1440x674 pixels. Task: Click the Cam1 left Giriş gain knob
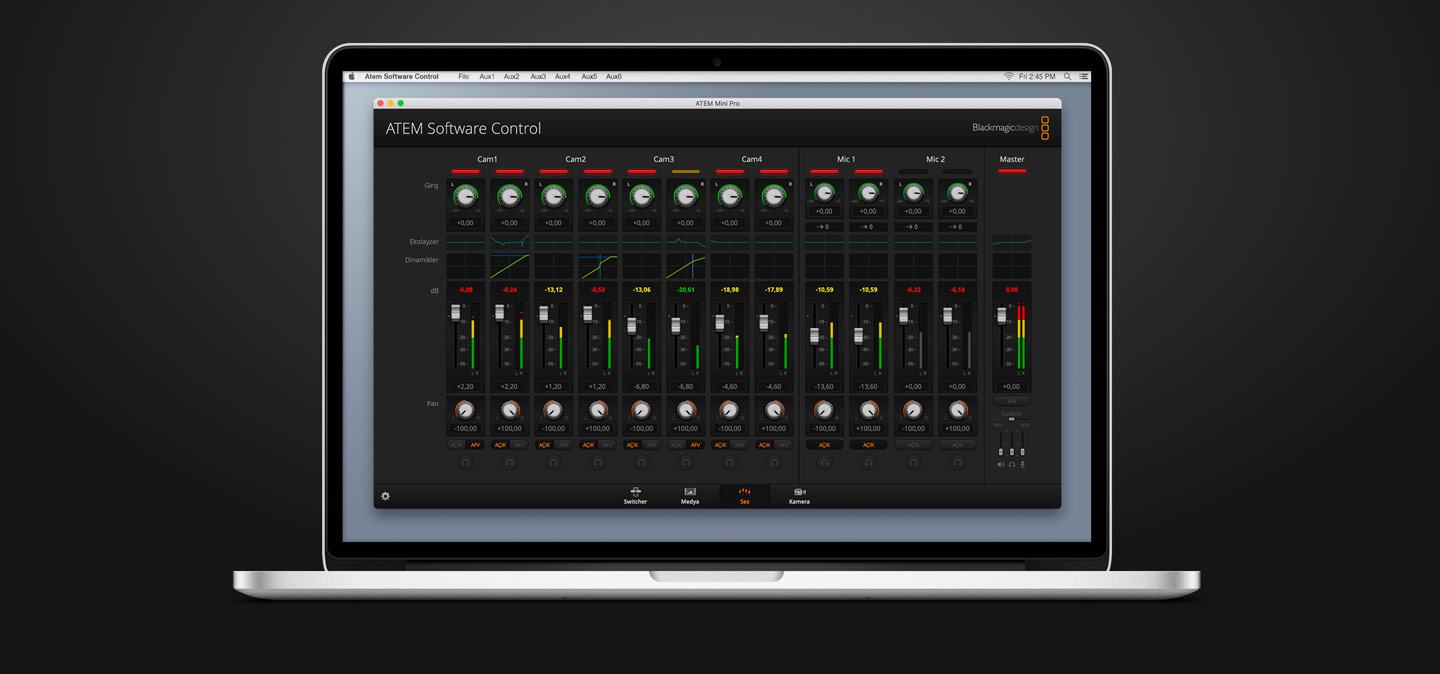coord(465,196)
